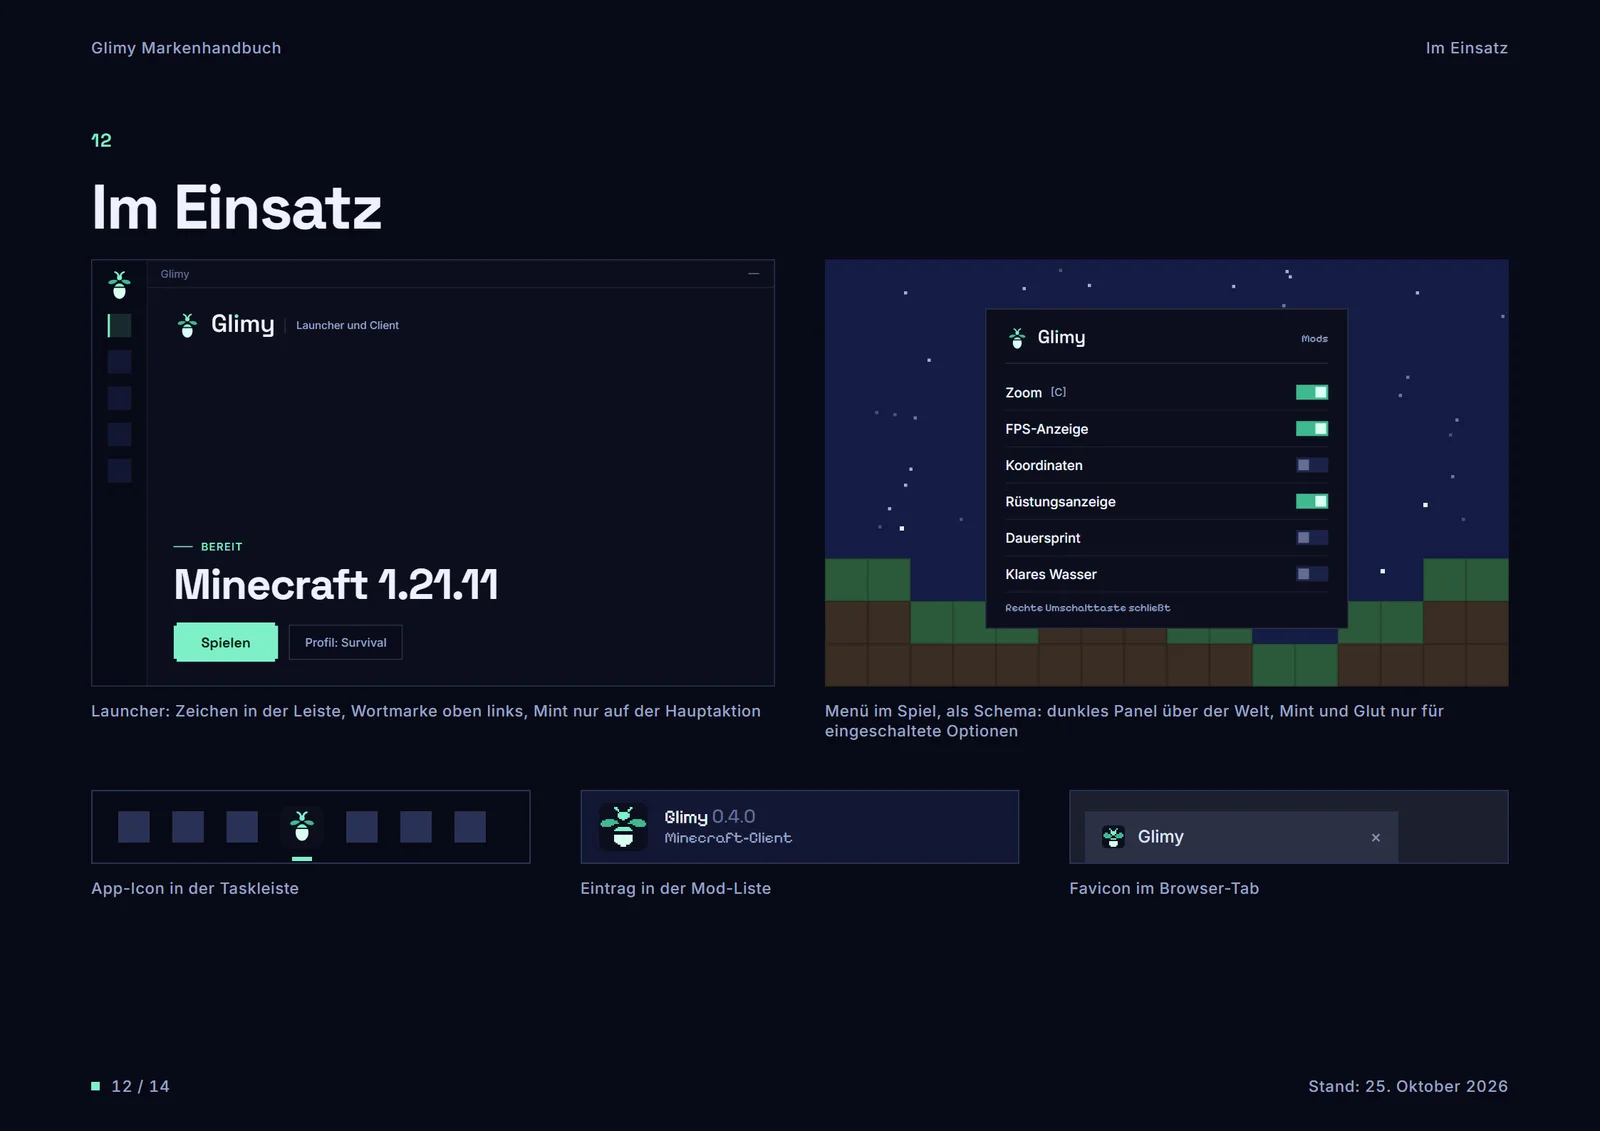Turn on Klares Wasser toggle
The image size is (1600, 1131).
click(1312, 574)
